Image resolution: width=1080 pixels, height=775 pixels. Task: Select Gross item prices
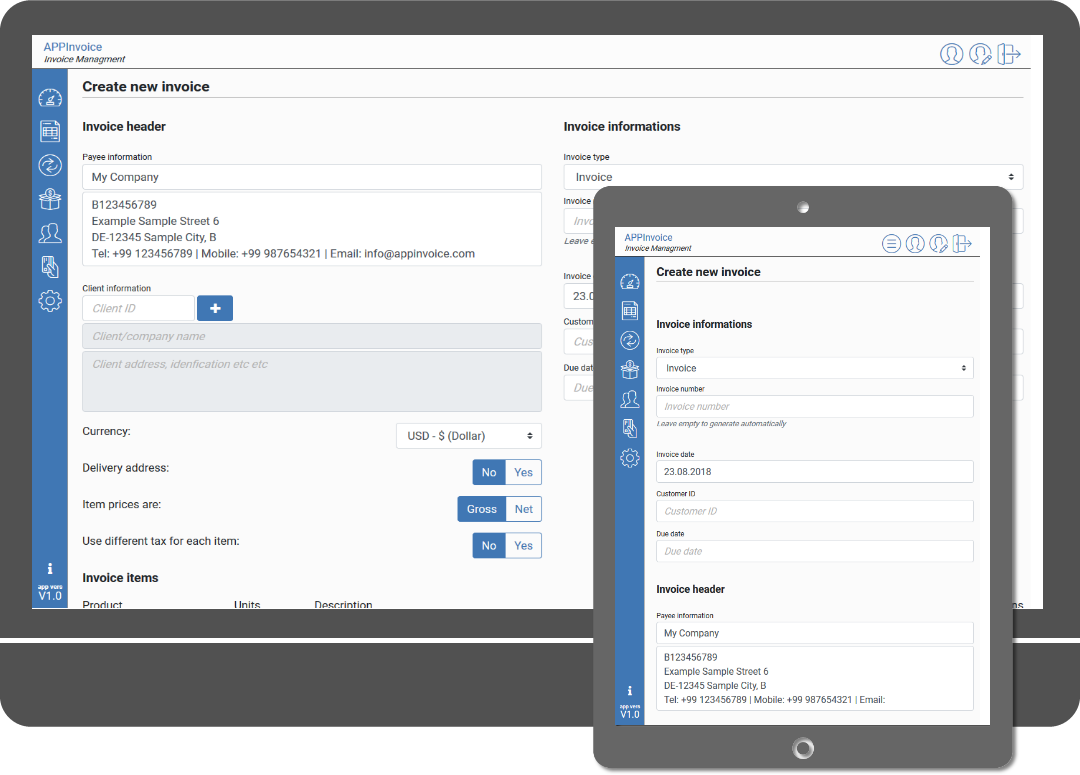[481, 509]
